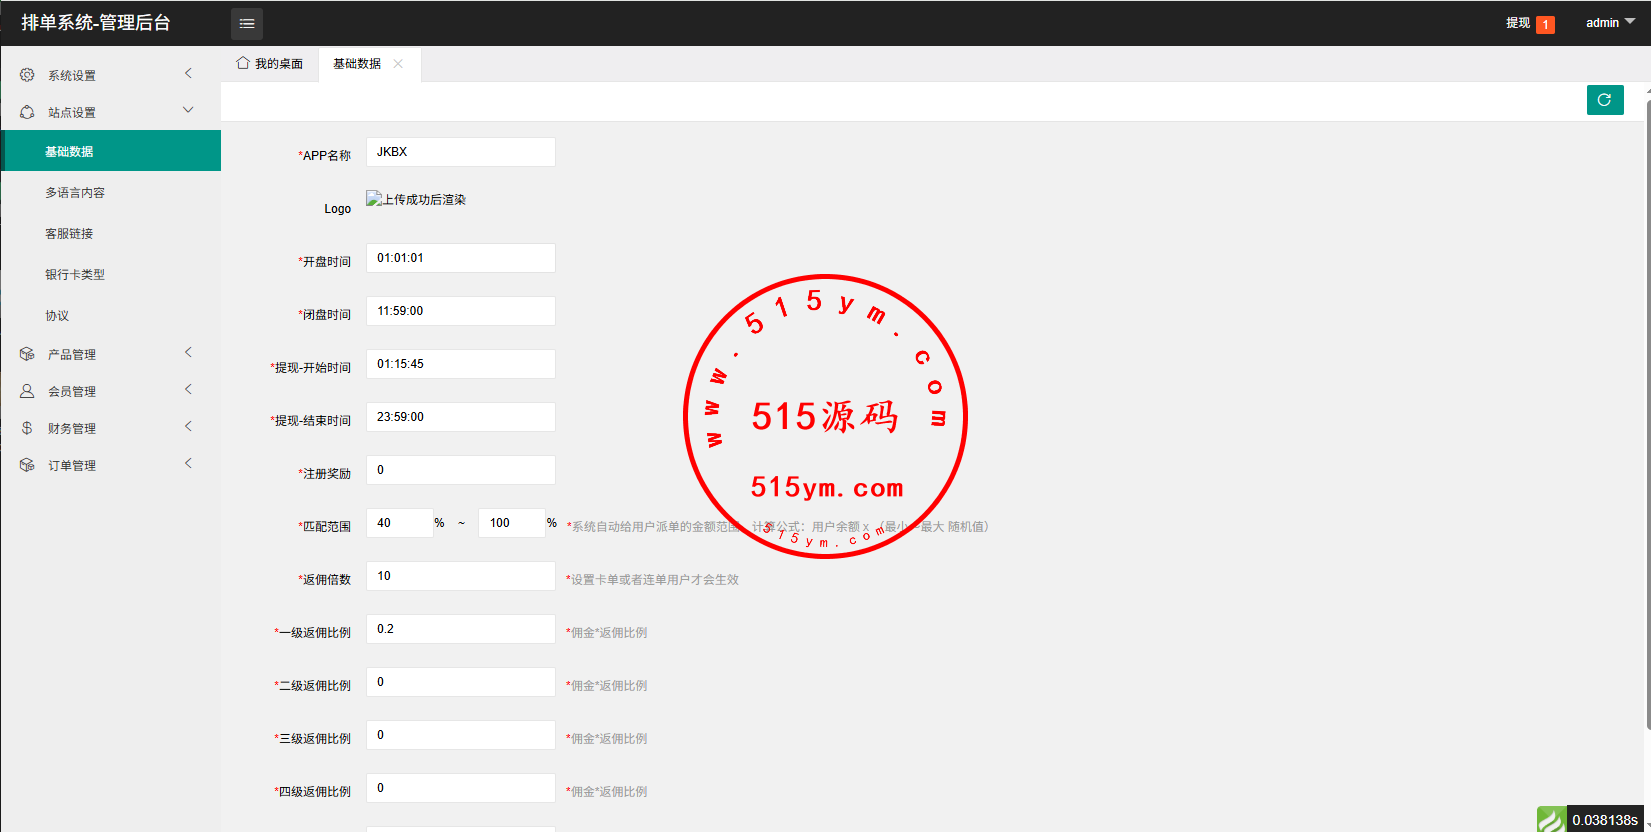
Task: Click the 站点设置 sidebar icon
Action: 27,112
